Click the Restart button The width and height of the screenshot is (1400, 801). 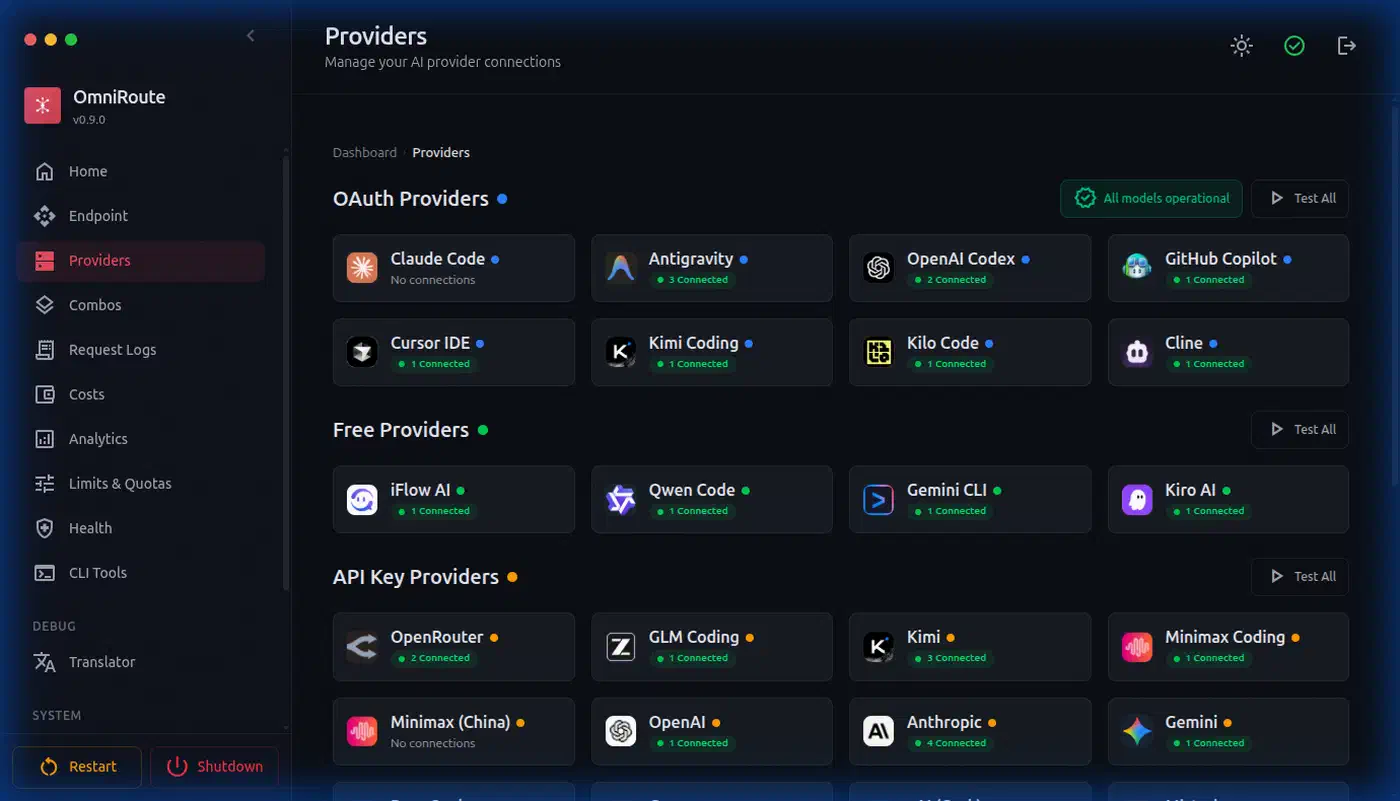77,767
